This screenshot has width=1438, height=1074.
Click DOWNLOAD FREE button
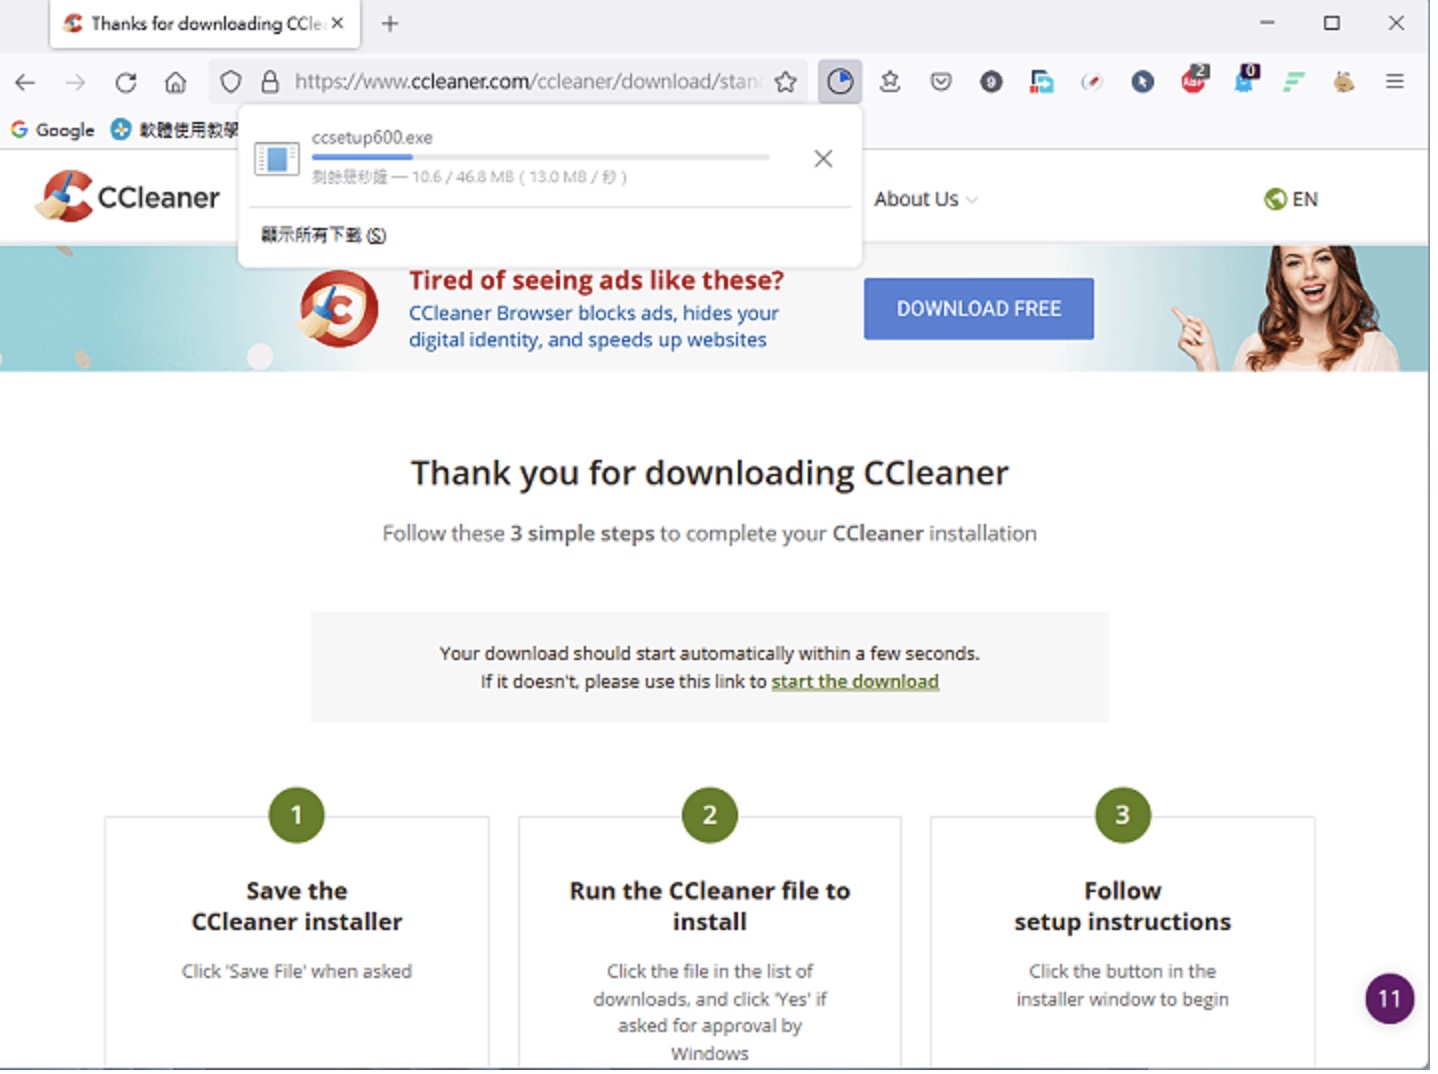click(x=978, y=309)
